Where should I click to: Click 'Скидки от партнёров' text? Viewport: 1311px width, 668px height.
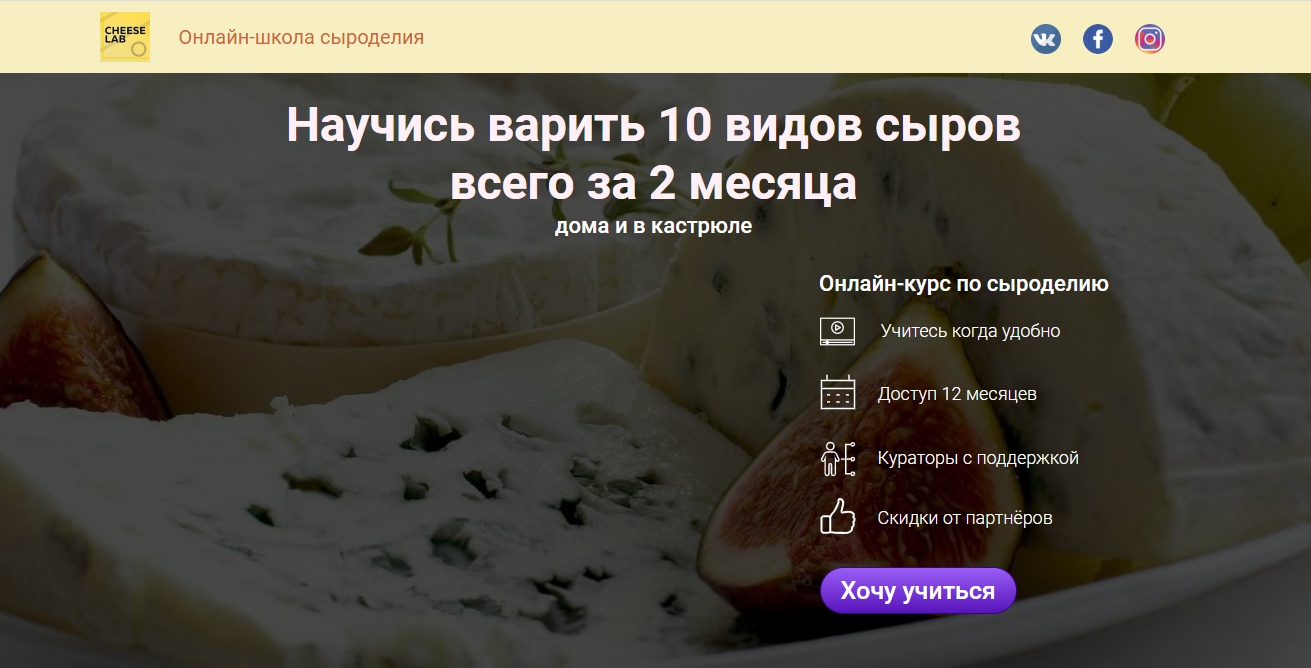[965, 518]
